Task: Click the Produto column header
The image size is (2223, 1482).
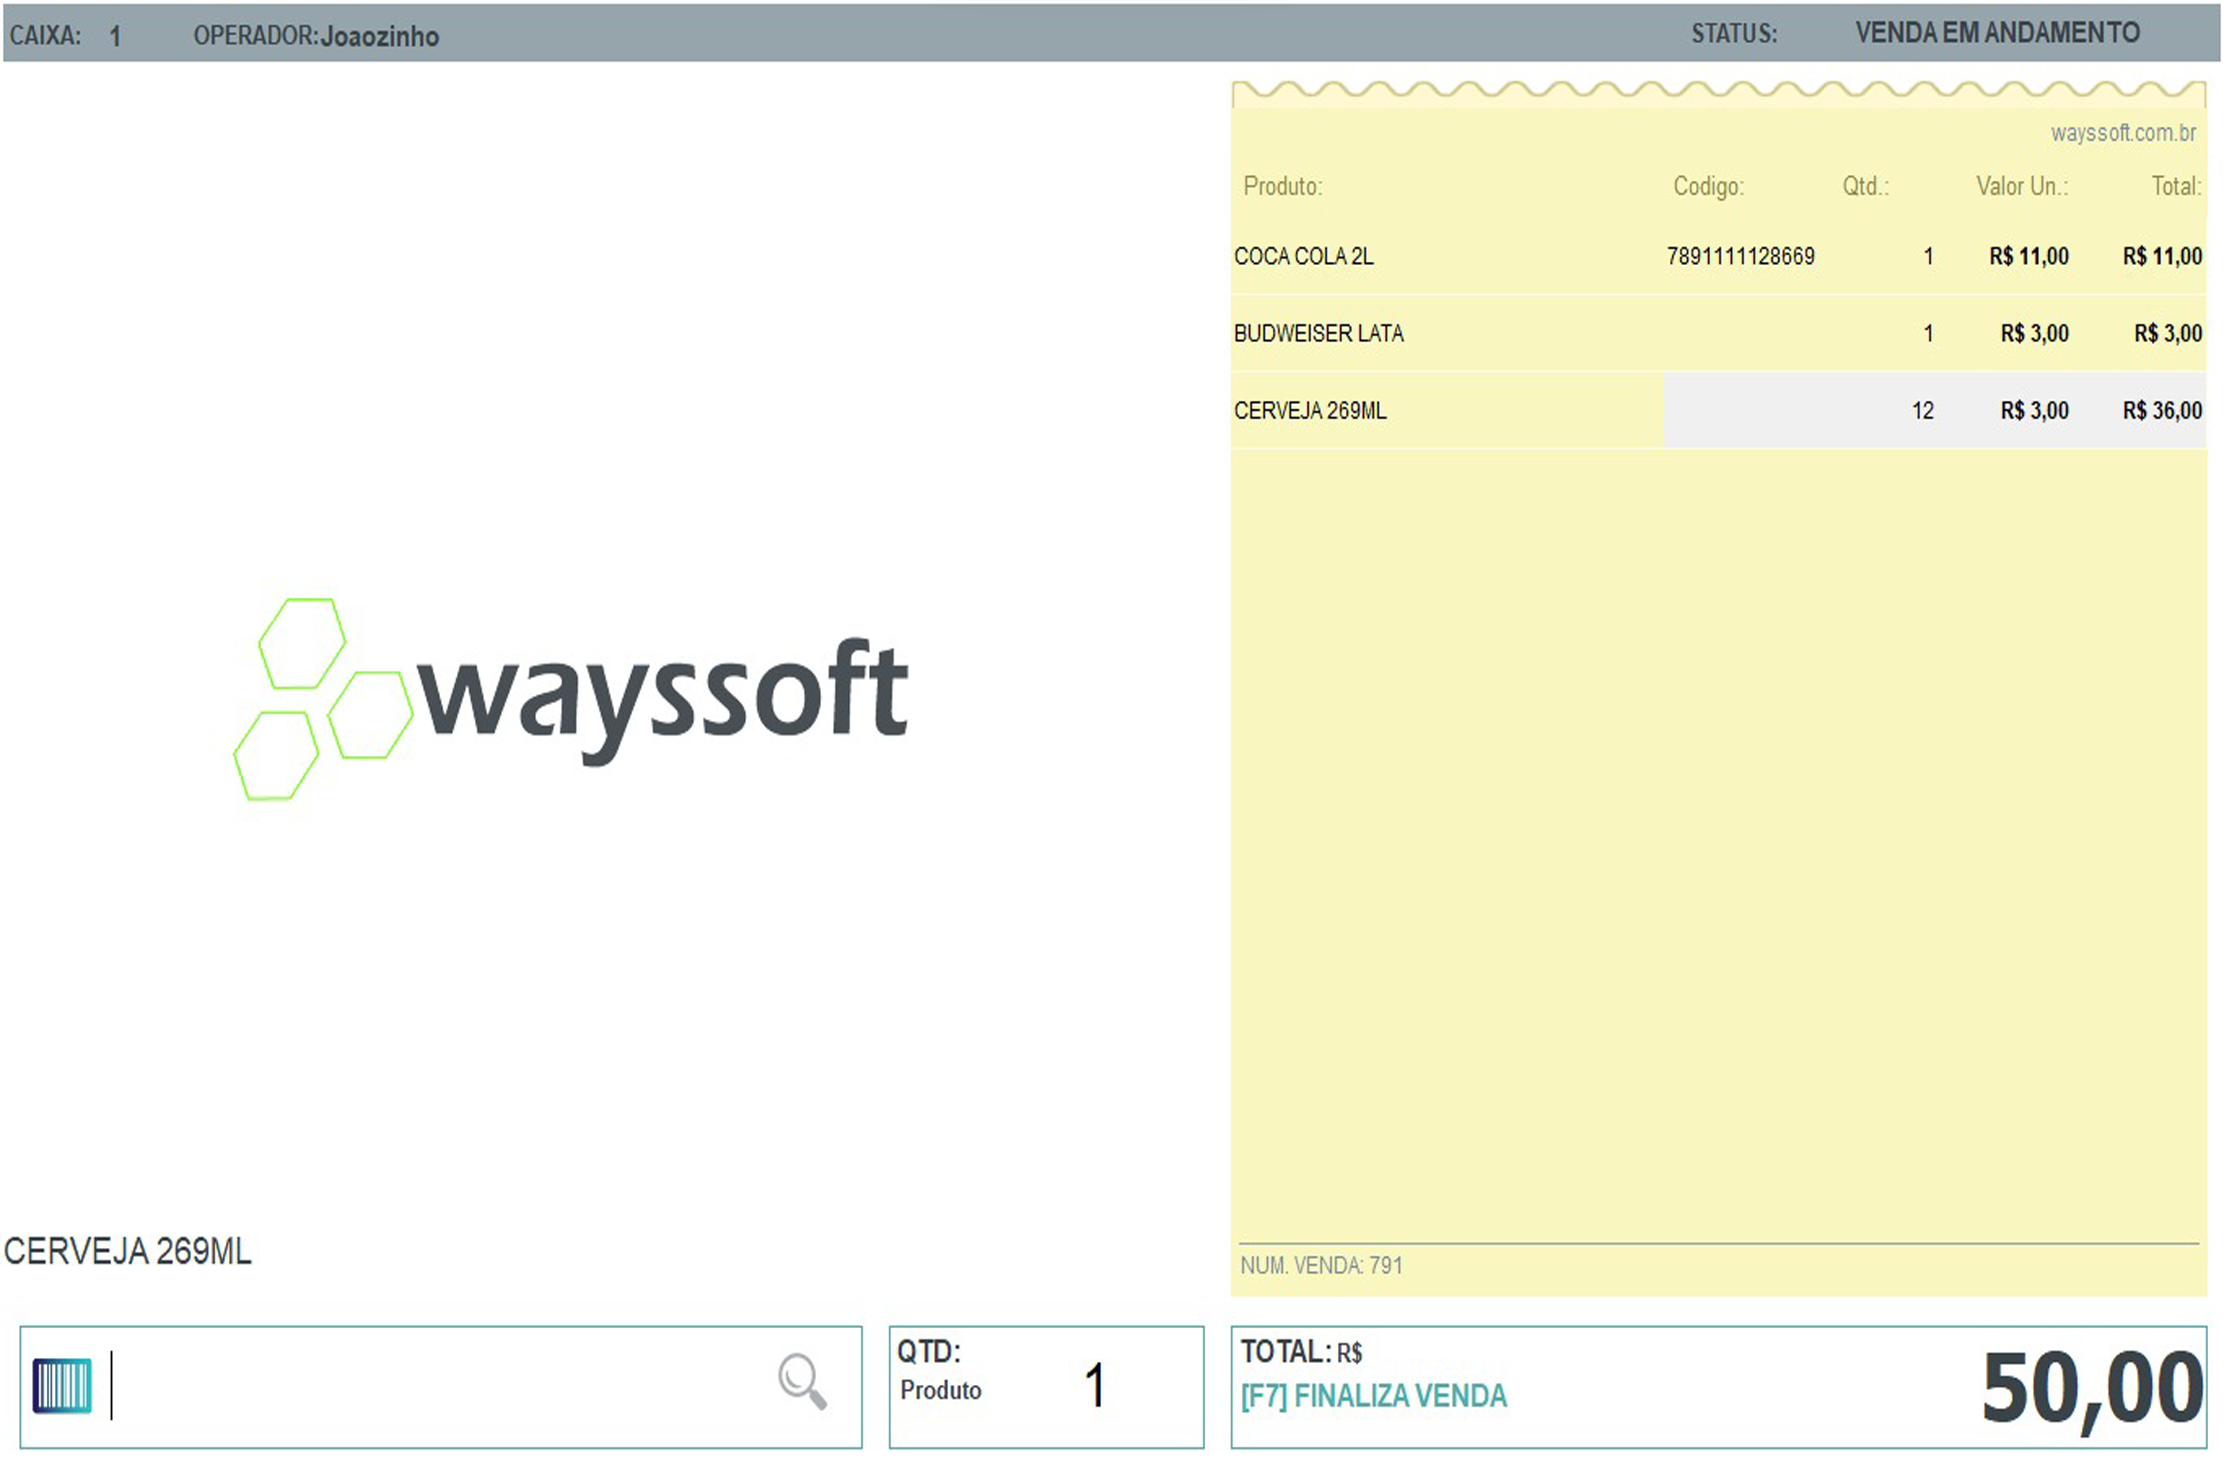Action: click(1282, 186)
